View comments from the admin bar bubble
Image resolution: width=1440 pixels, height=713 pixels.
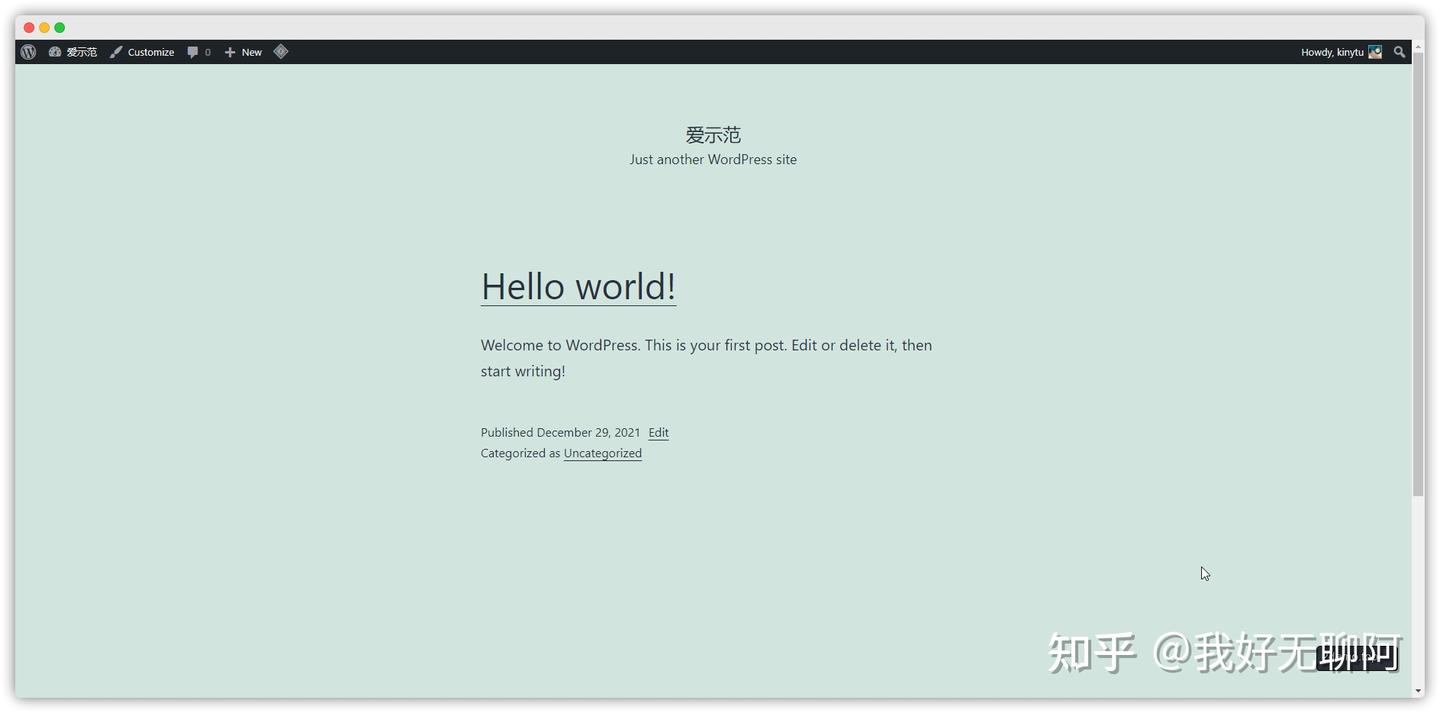point(199,52)
